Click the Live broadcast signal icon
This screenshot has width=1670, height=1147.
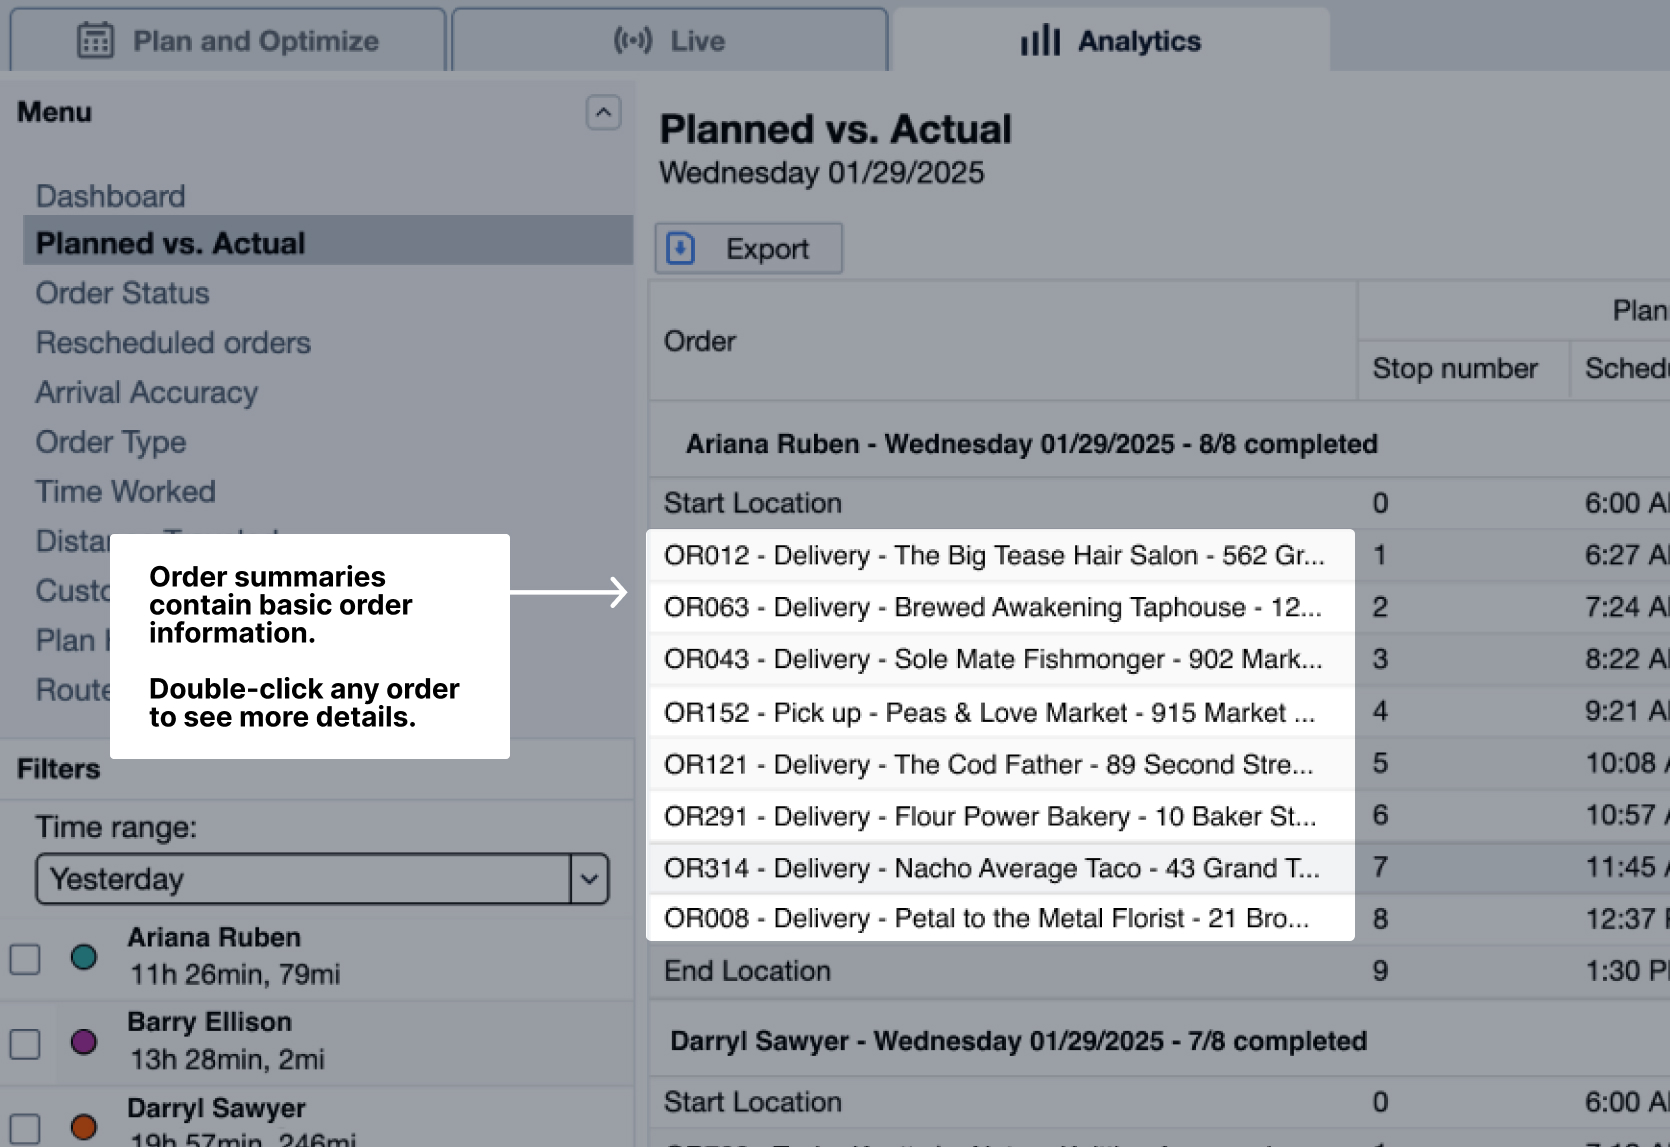(x=632, y=41)
